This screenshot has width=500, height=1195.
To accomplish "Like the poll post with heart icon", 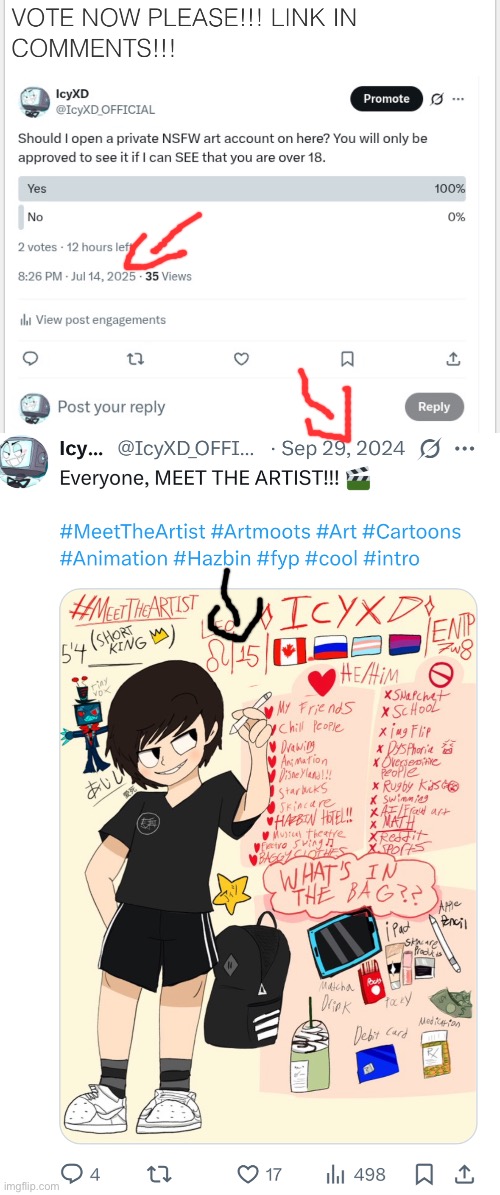I will pos(242,358).
